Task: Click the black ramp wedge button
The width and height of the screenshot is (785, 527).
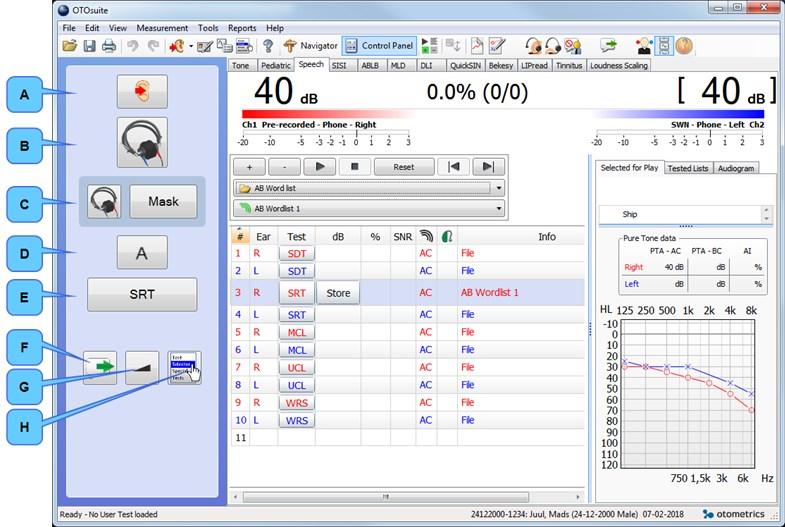Action: 142,367
